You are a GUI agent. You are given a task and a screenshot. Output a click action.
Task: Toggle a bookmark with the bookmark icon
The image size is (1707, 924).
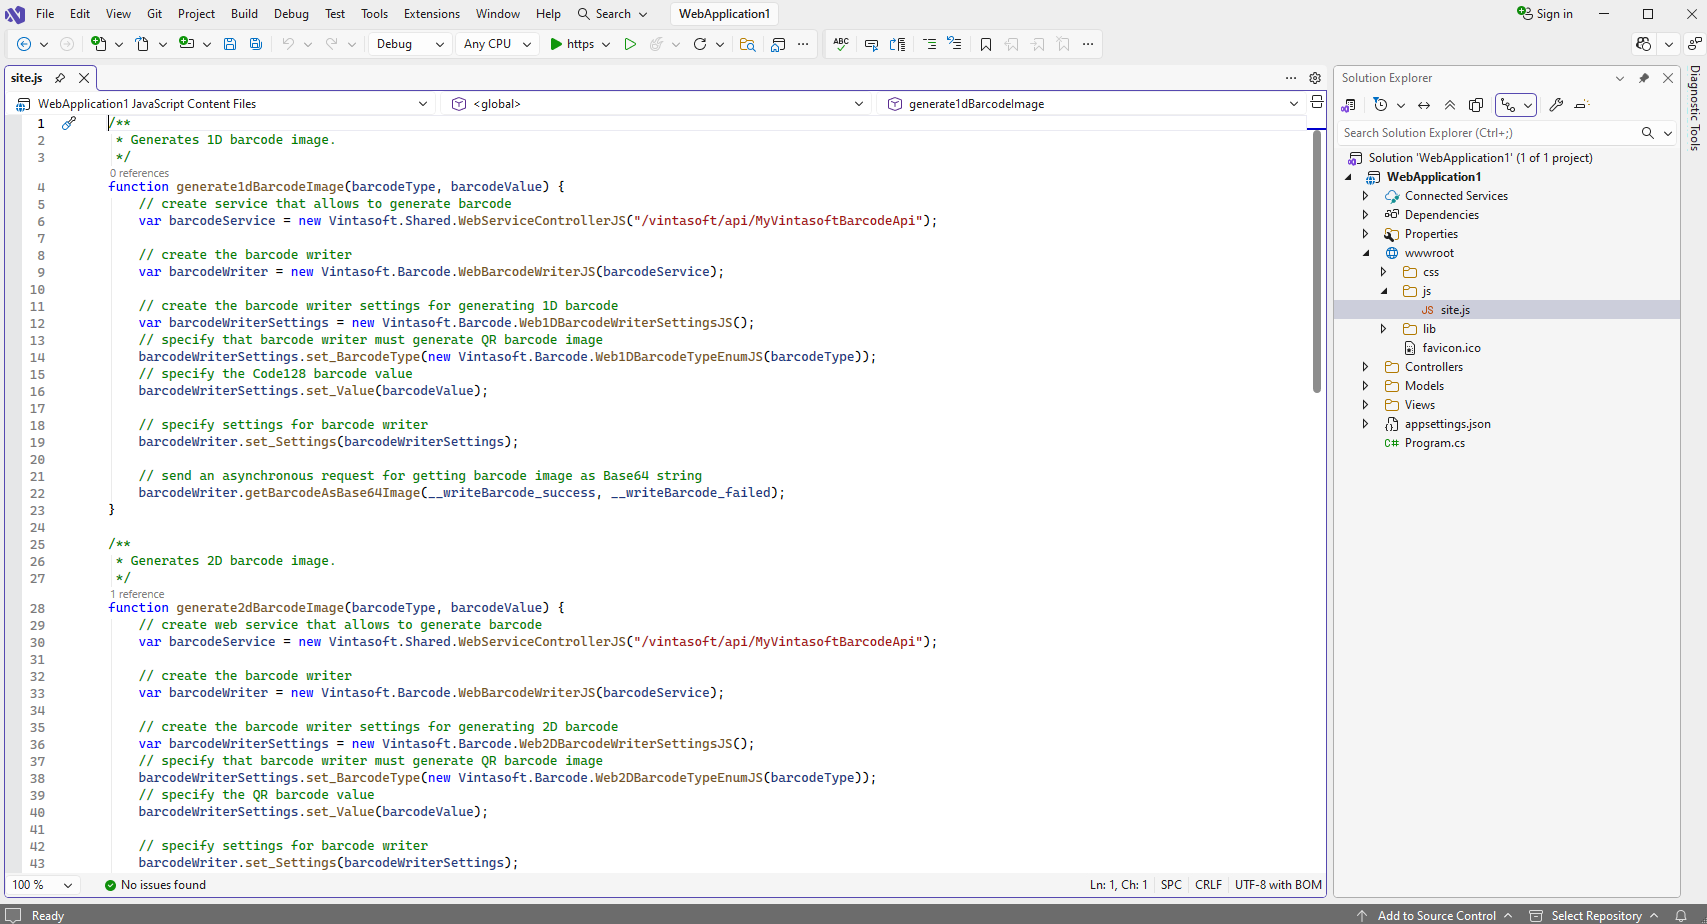[986, 44]
